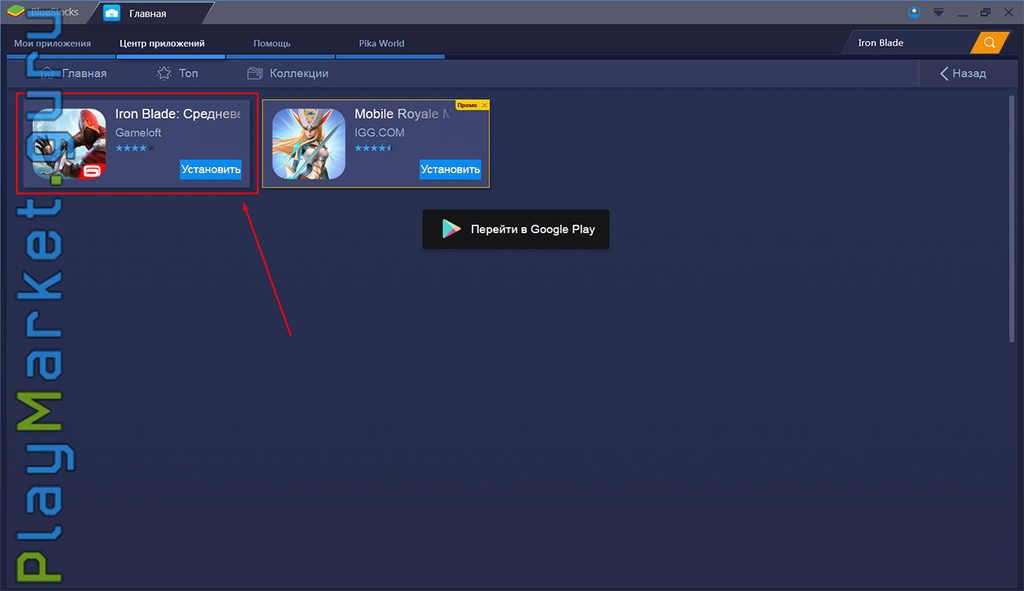Install Iron Blade with Установить

[211, 169]
